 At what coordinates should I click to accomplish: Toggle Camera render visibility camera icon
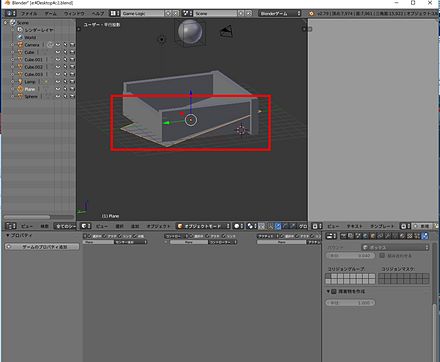(x=72, y=45)
